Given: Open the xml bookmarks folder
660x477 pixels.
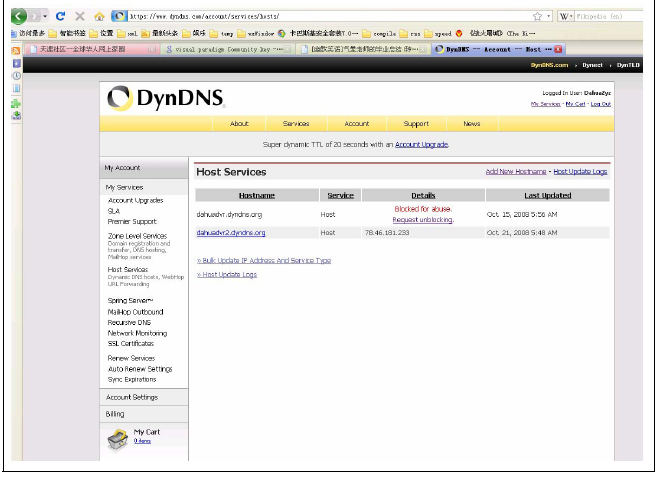Looking at the screenshot, I should click(128, 33).
